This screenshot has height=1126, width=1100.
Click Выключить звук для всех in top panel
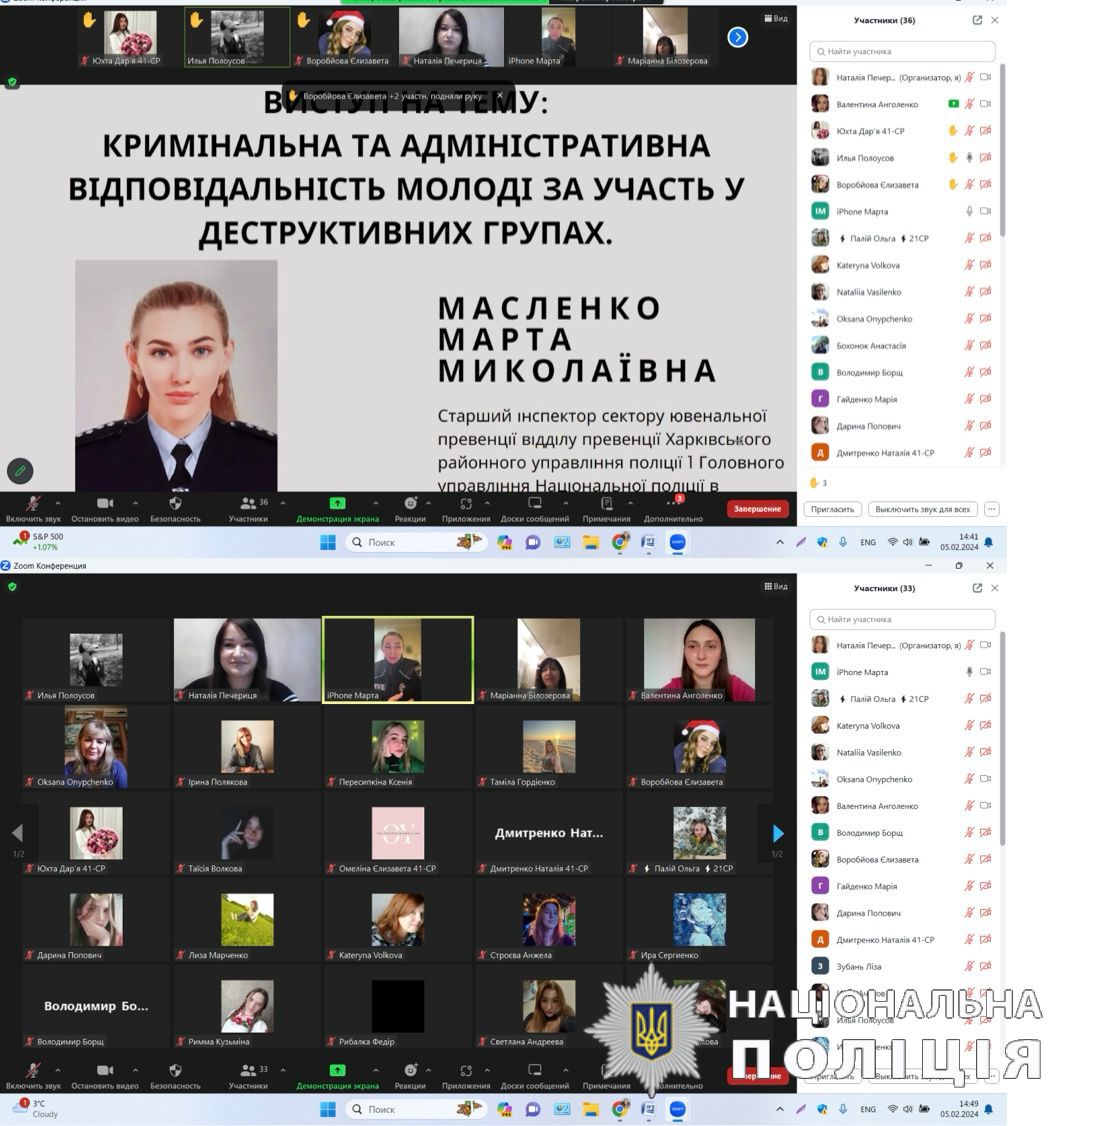(923, 509)
